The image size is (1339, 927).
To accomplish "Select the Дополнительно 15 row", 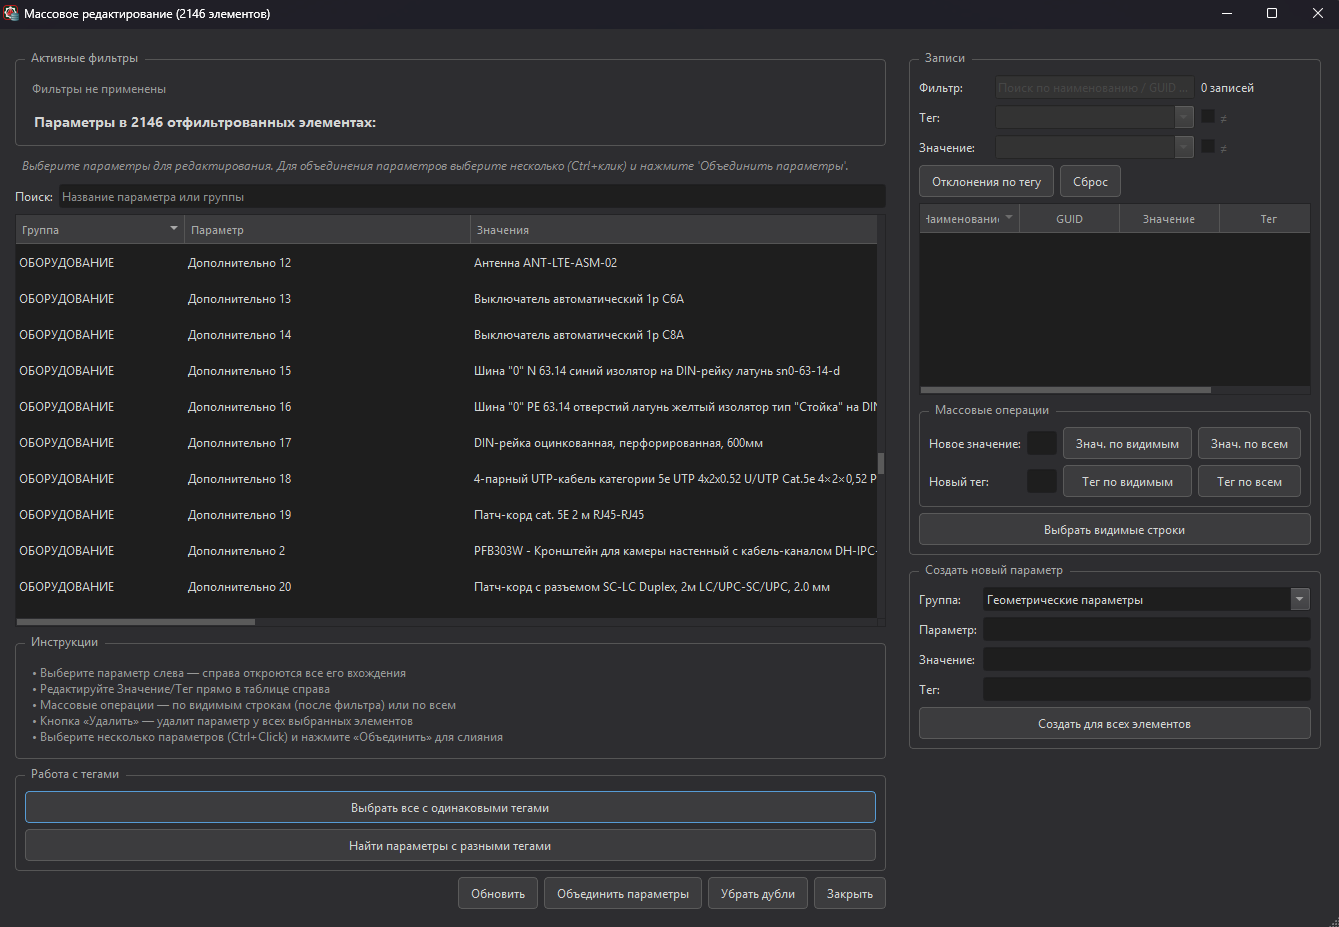I will pos(446,371).
